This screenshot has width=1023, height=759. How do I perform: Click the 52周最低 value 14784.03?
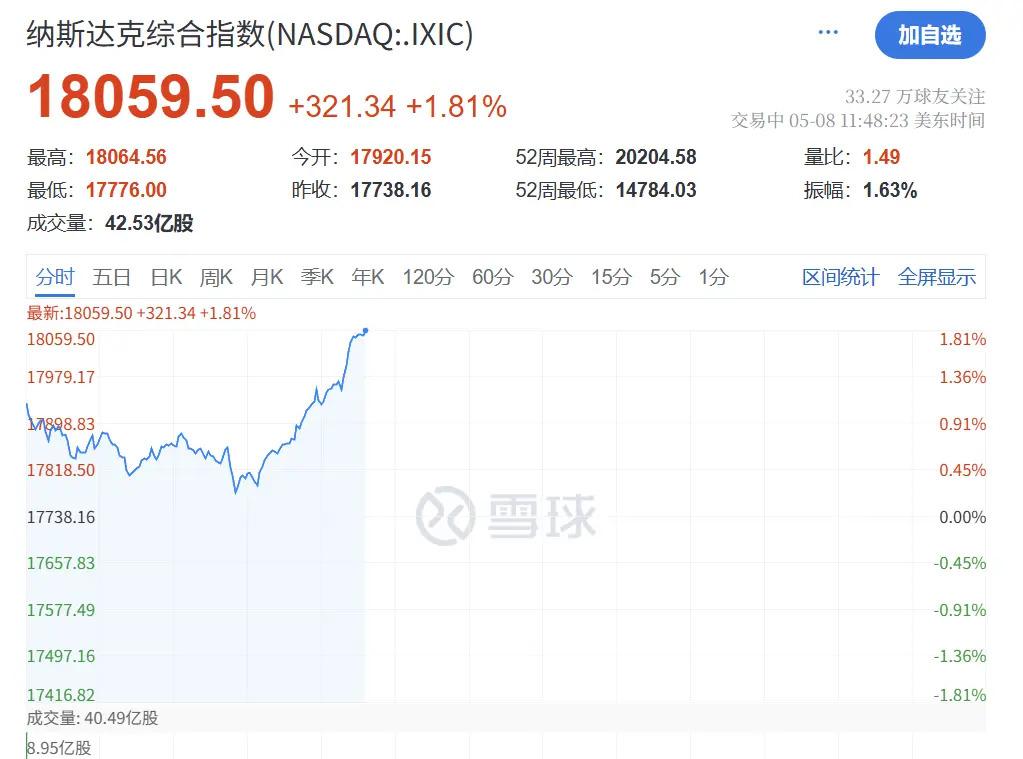[656, 190]
